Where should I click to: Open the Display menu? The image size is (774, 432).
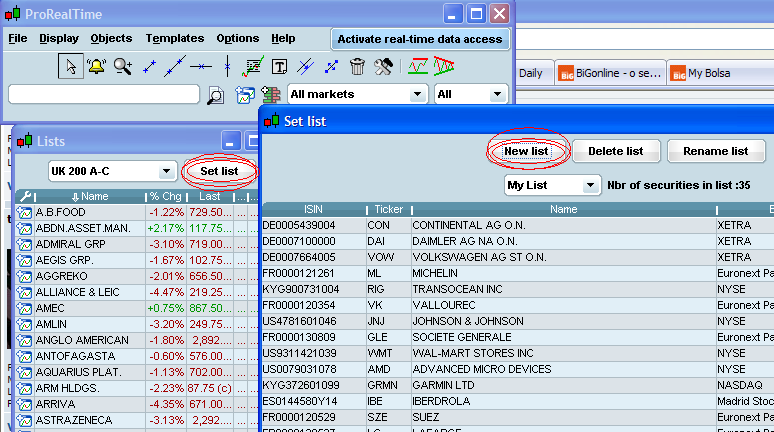(59, 39)
